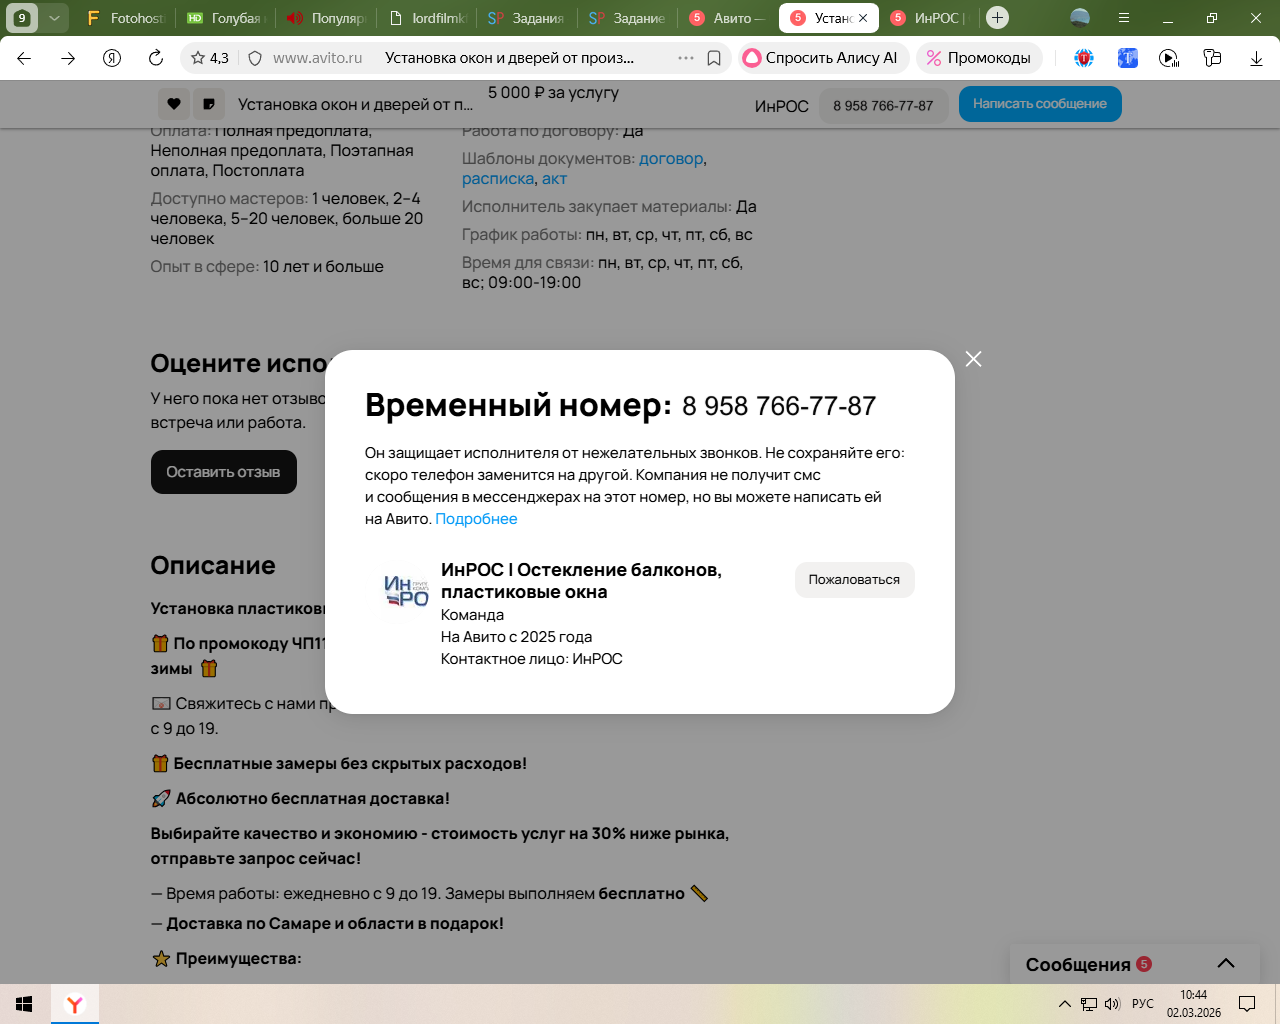The width and height of the screenshot is (1280, 1024).
Task: Click the profile avatar in title bar
Action: pyautogui.click(x=1080, y=18)
